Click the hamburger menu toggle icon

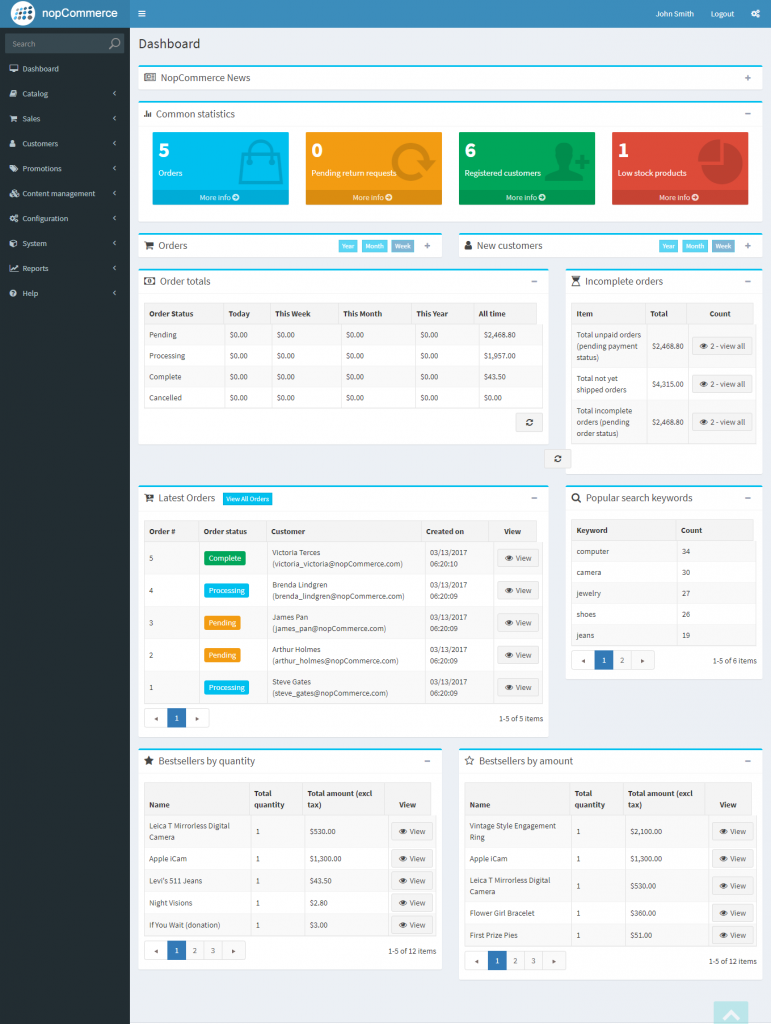(x=142, y=14)
